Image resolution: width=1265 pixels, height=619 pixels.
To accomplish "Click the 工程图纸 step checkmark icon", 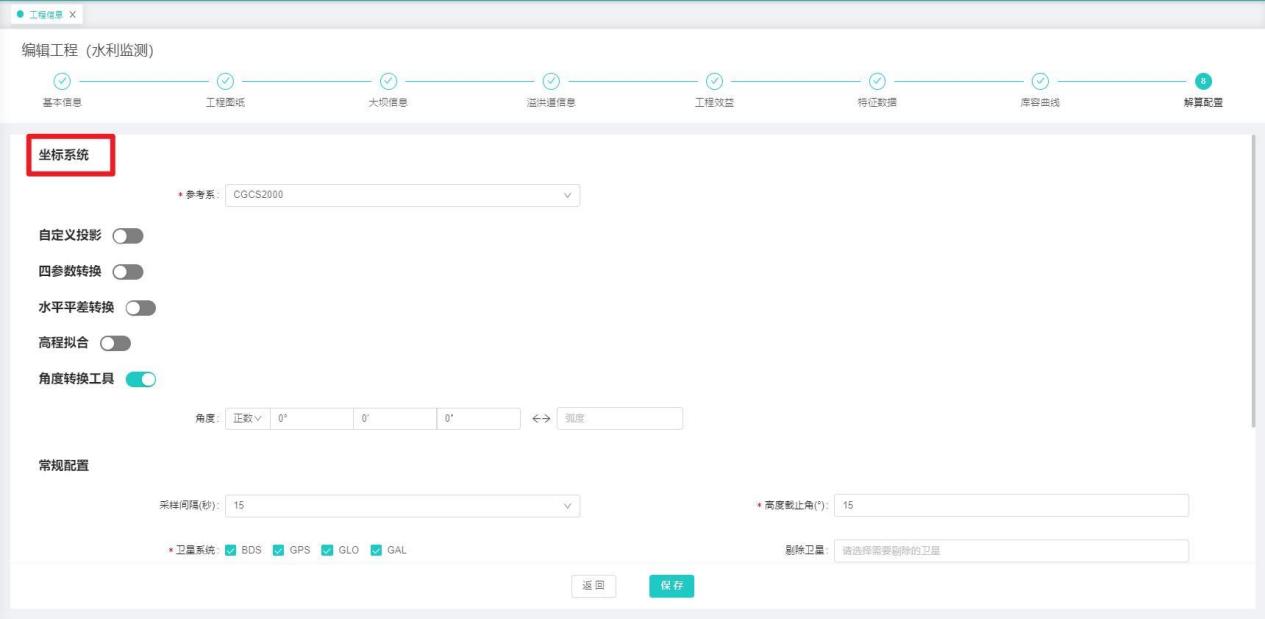I will (225, 81).
